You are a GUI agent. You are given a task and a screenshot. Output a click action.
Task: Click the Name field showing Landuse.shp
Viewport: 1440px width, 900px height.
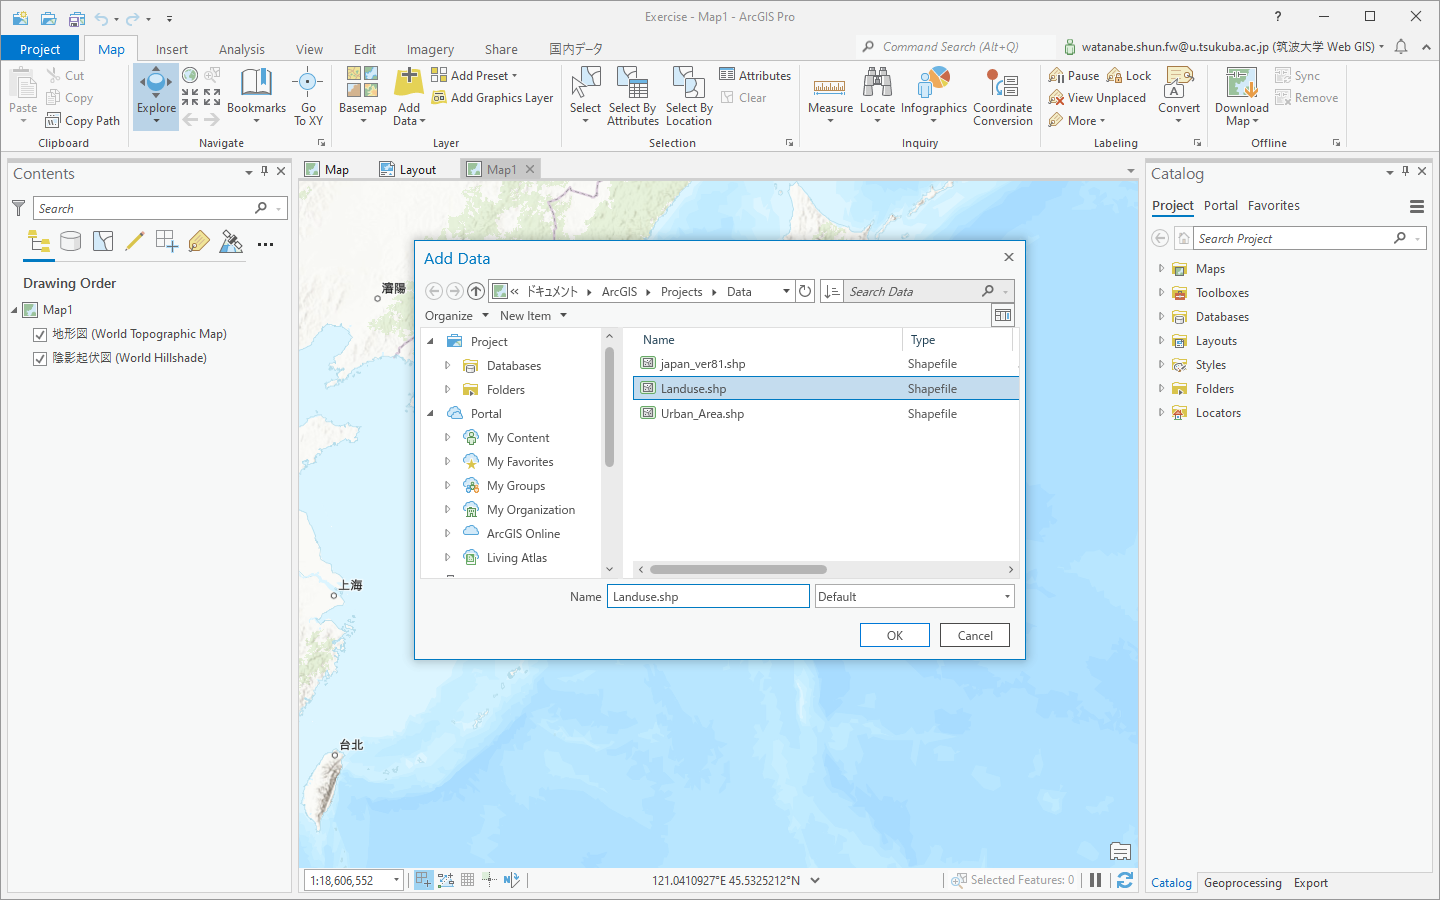tap(708, 597)
